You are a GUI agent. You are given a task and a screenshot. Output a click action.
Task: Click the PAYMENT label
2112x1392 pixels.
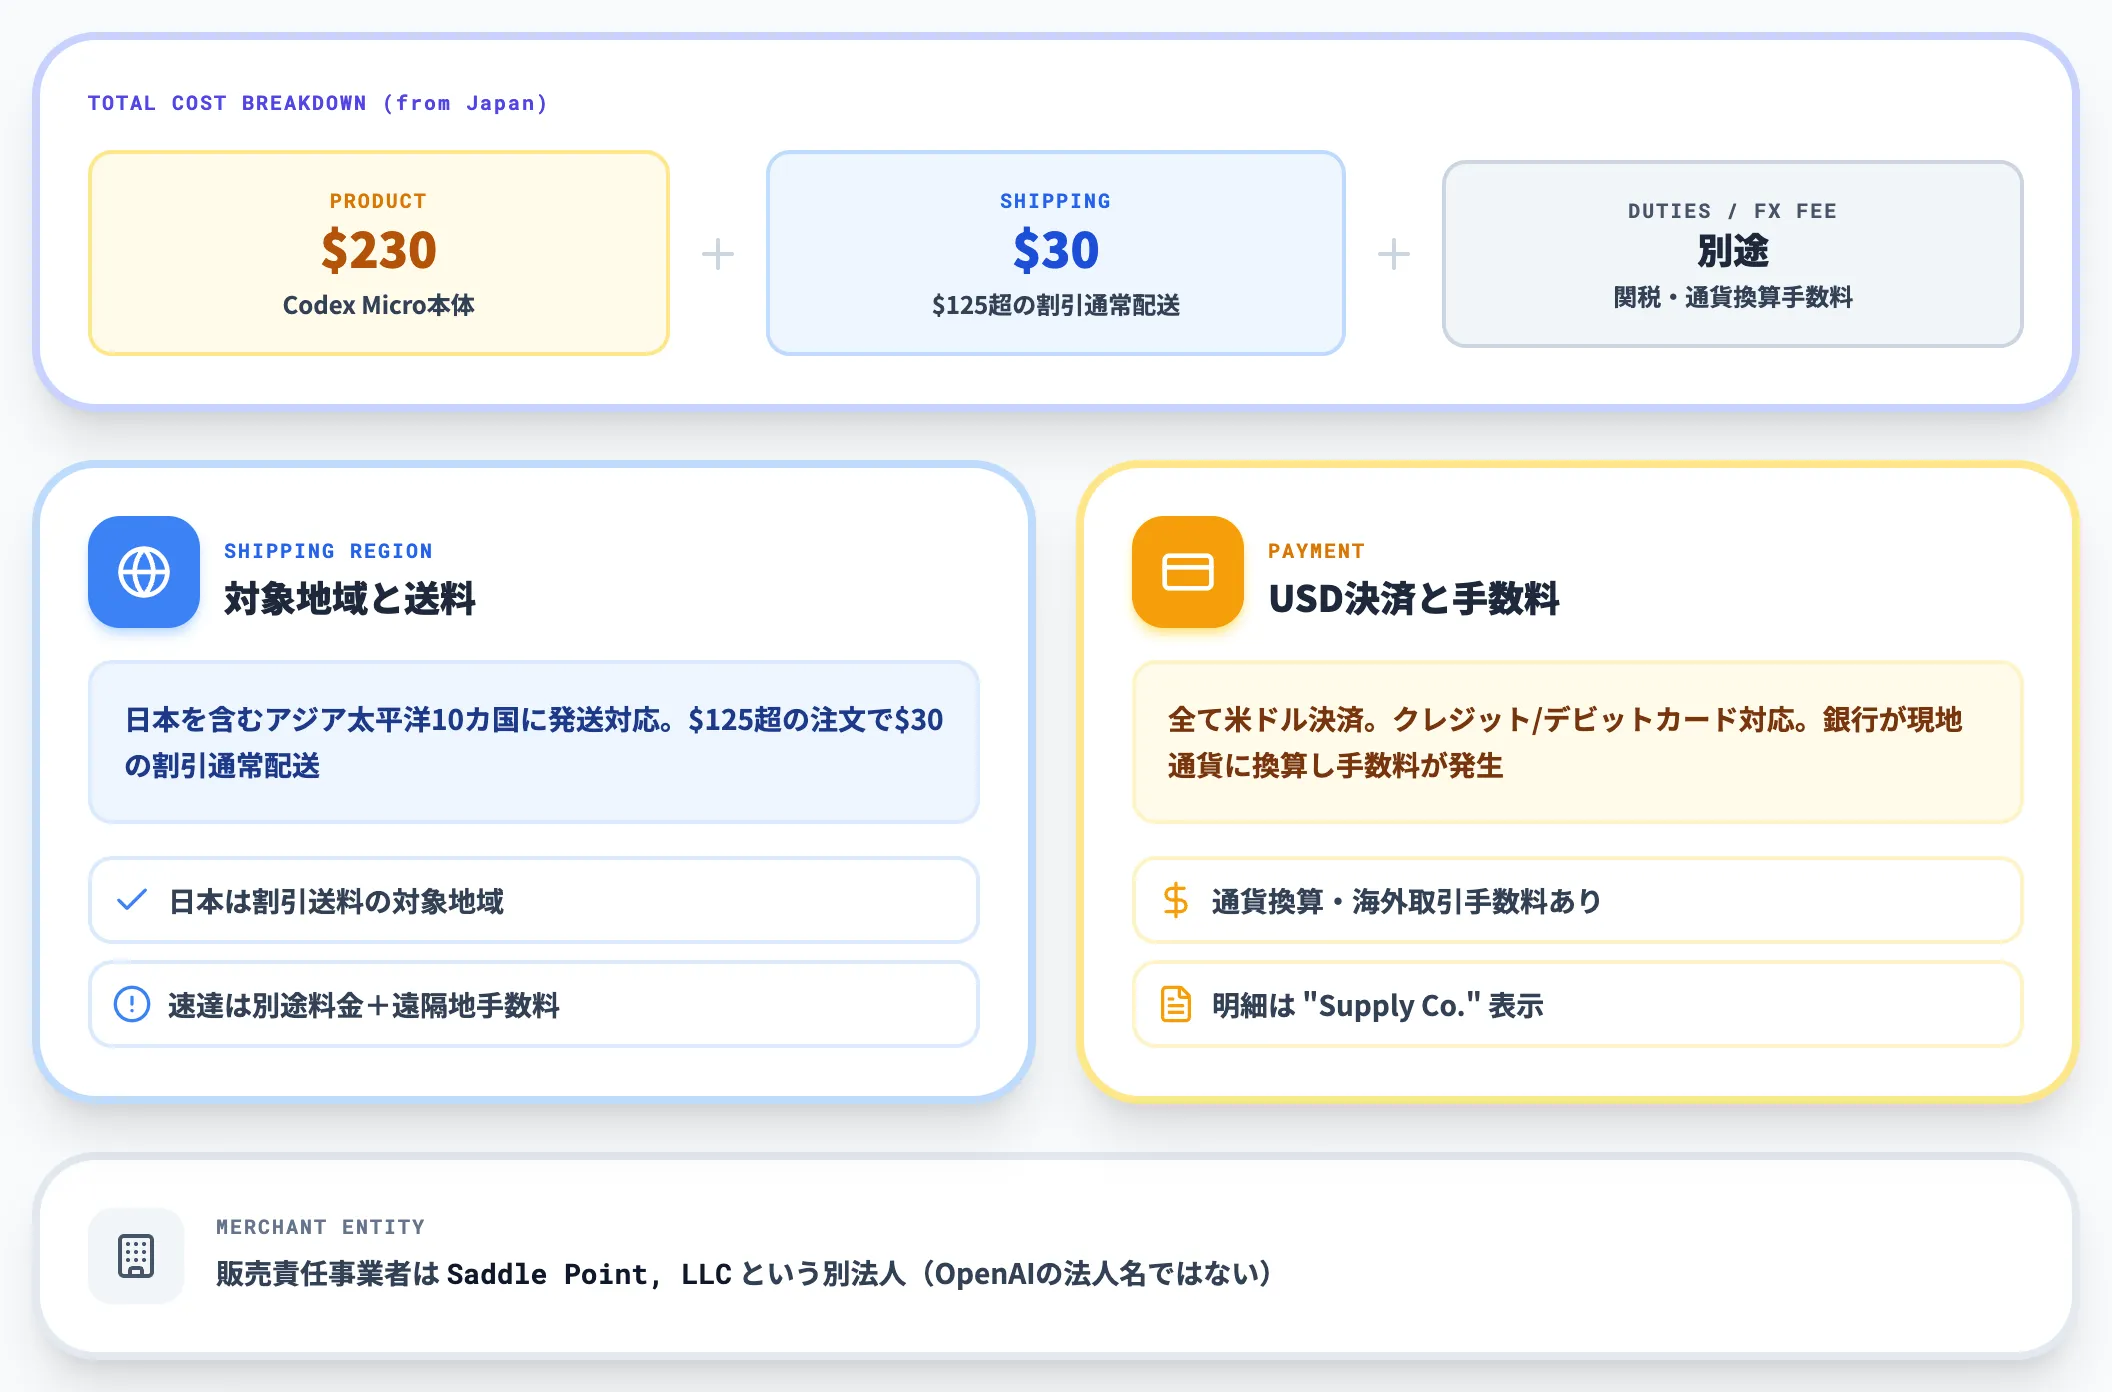[1316, 551]
